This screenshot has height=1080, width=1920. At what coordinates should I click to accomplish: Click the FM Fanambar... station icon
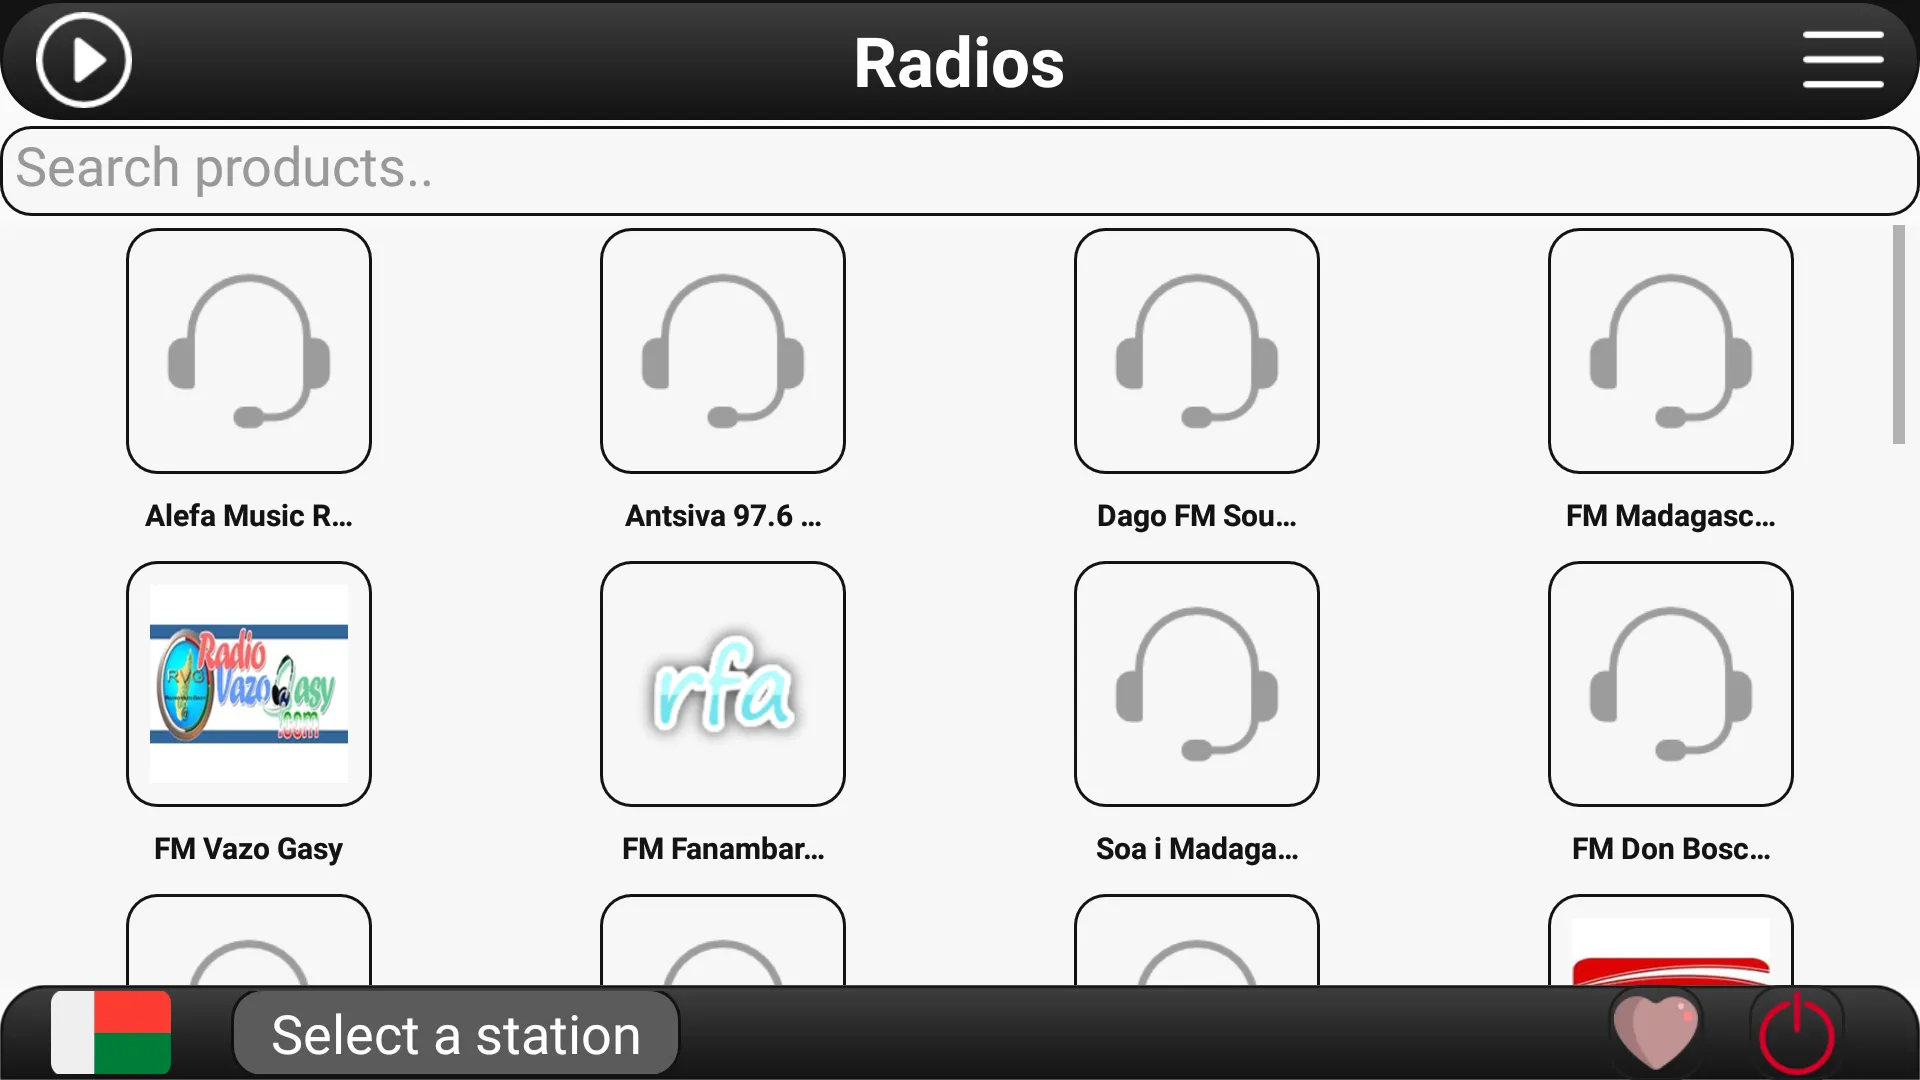click(x=721, y=683)
